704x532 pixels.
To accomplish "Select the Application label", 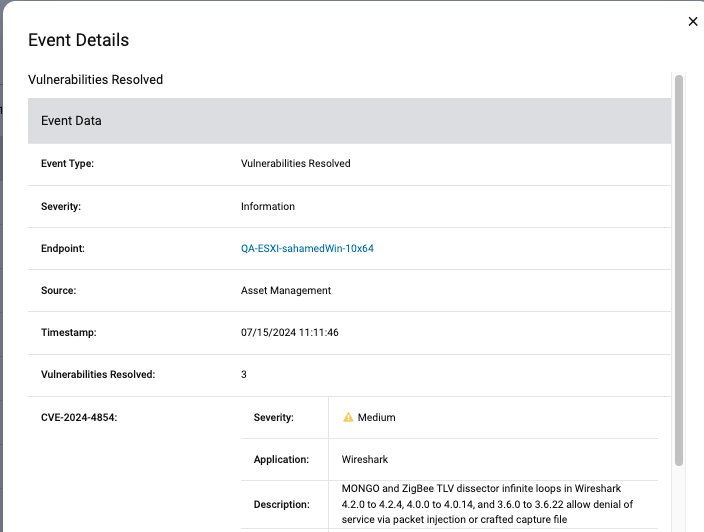I will (281, 459).
